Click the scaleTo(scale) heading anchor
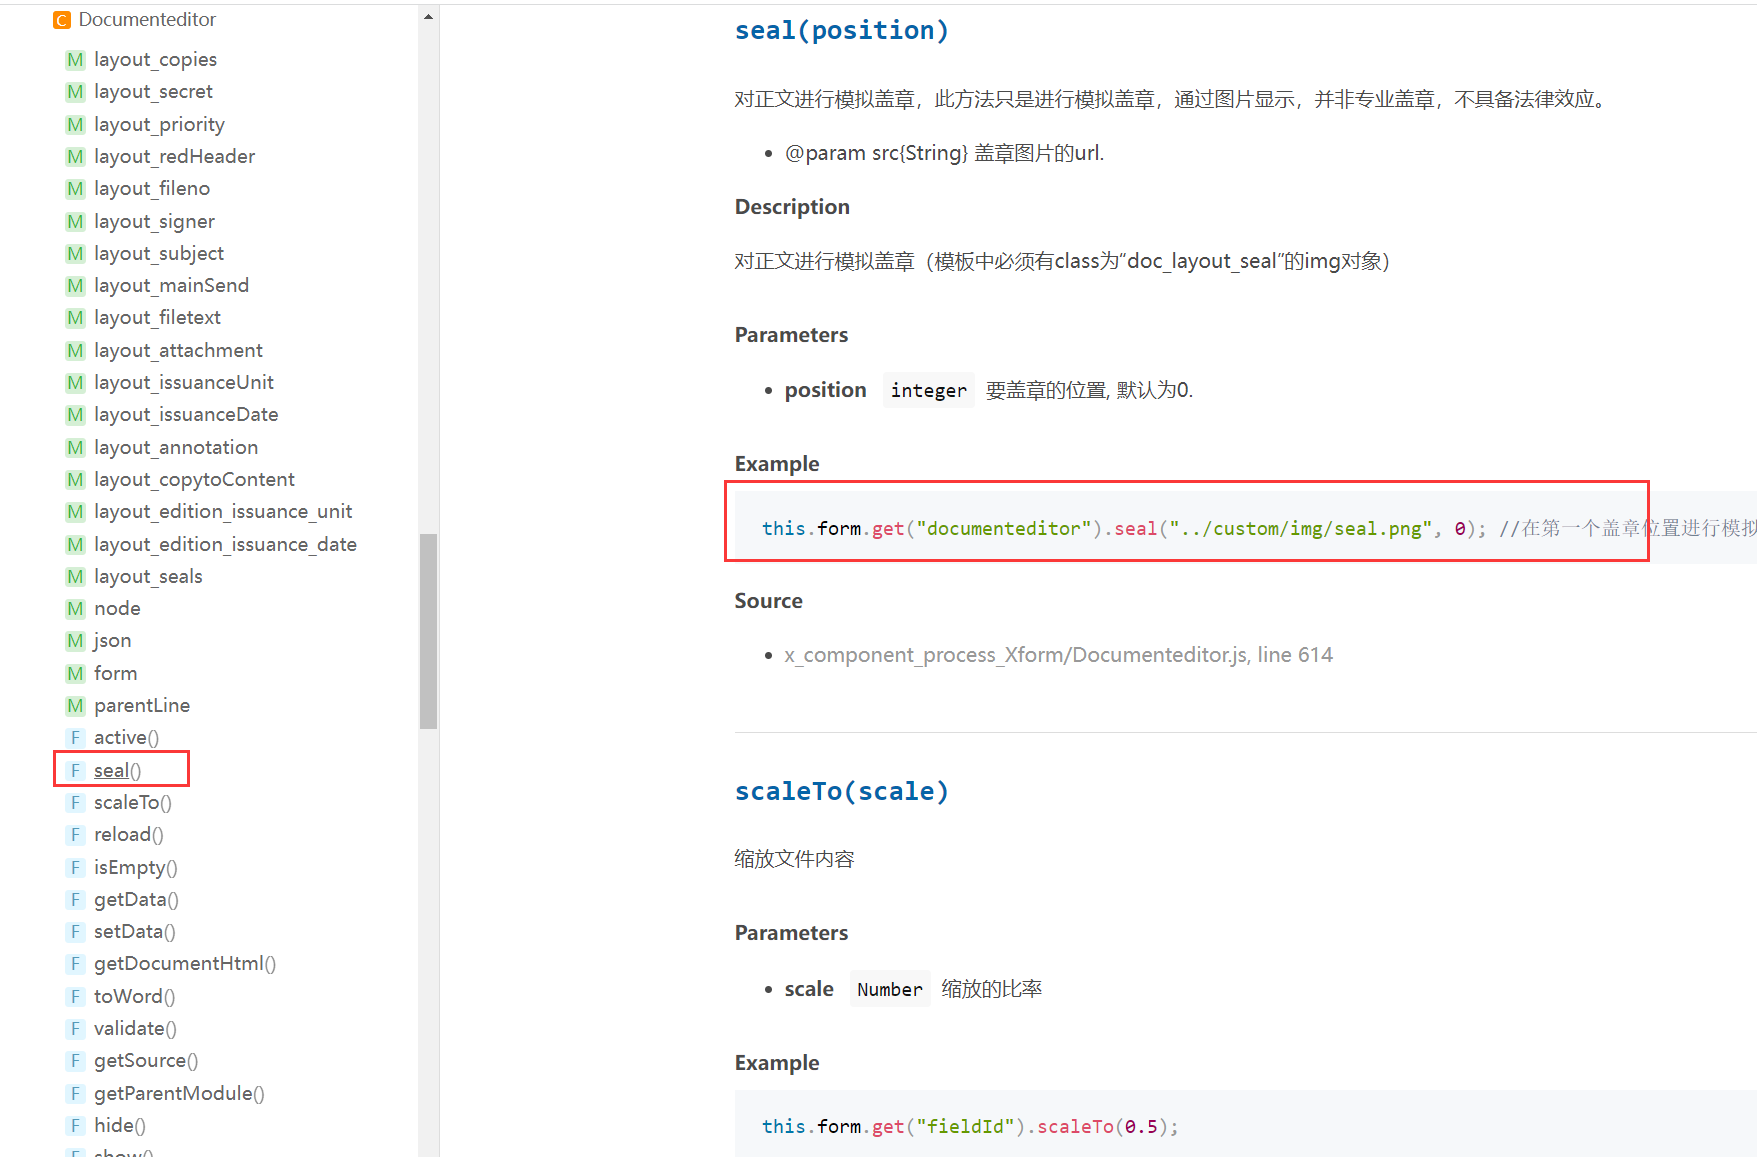This screenshot has height=1157, width=1757. point(842,792)
